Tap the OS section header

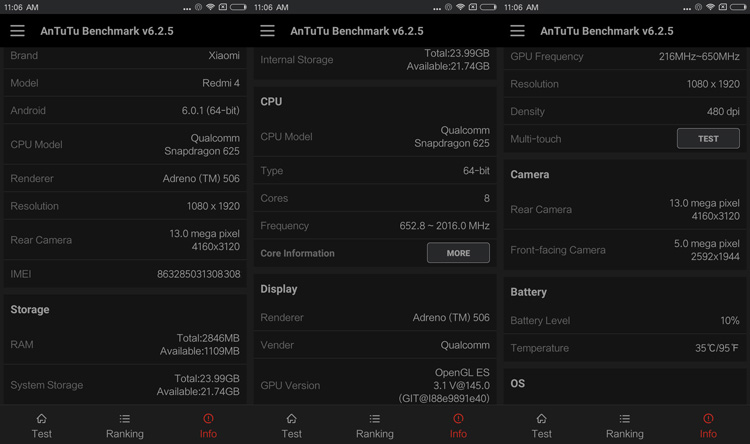point(518,383)
